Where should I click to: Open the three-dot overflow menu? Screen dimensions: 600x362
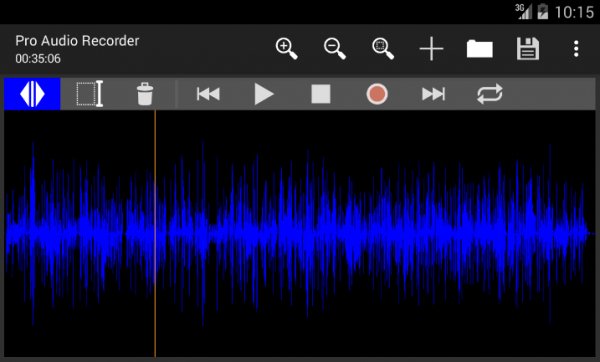click(x=576, y=49)
